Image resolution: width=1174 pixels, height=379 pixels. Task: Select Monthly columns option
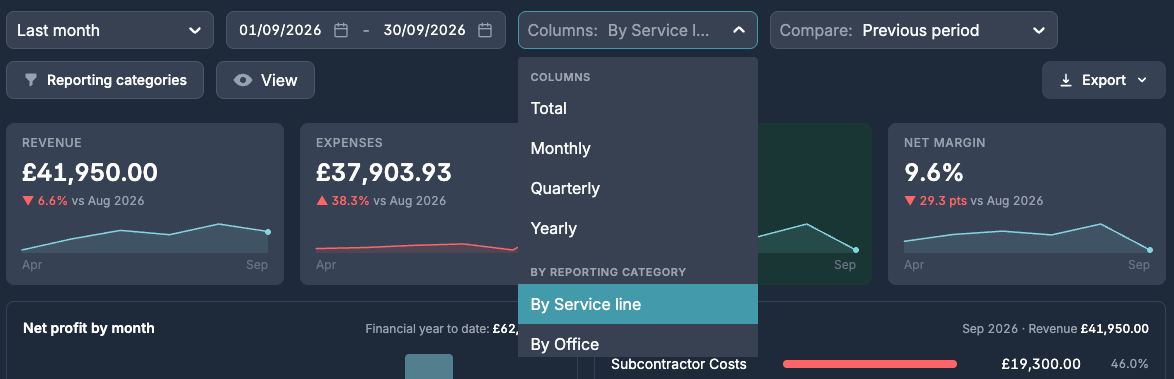pyautogui.click(x=638, y=148)
